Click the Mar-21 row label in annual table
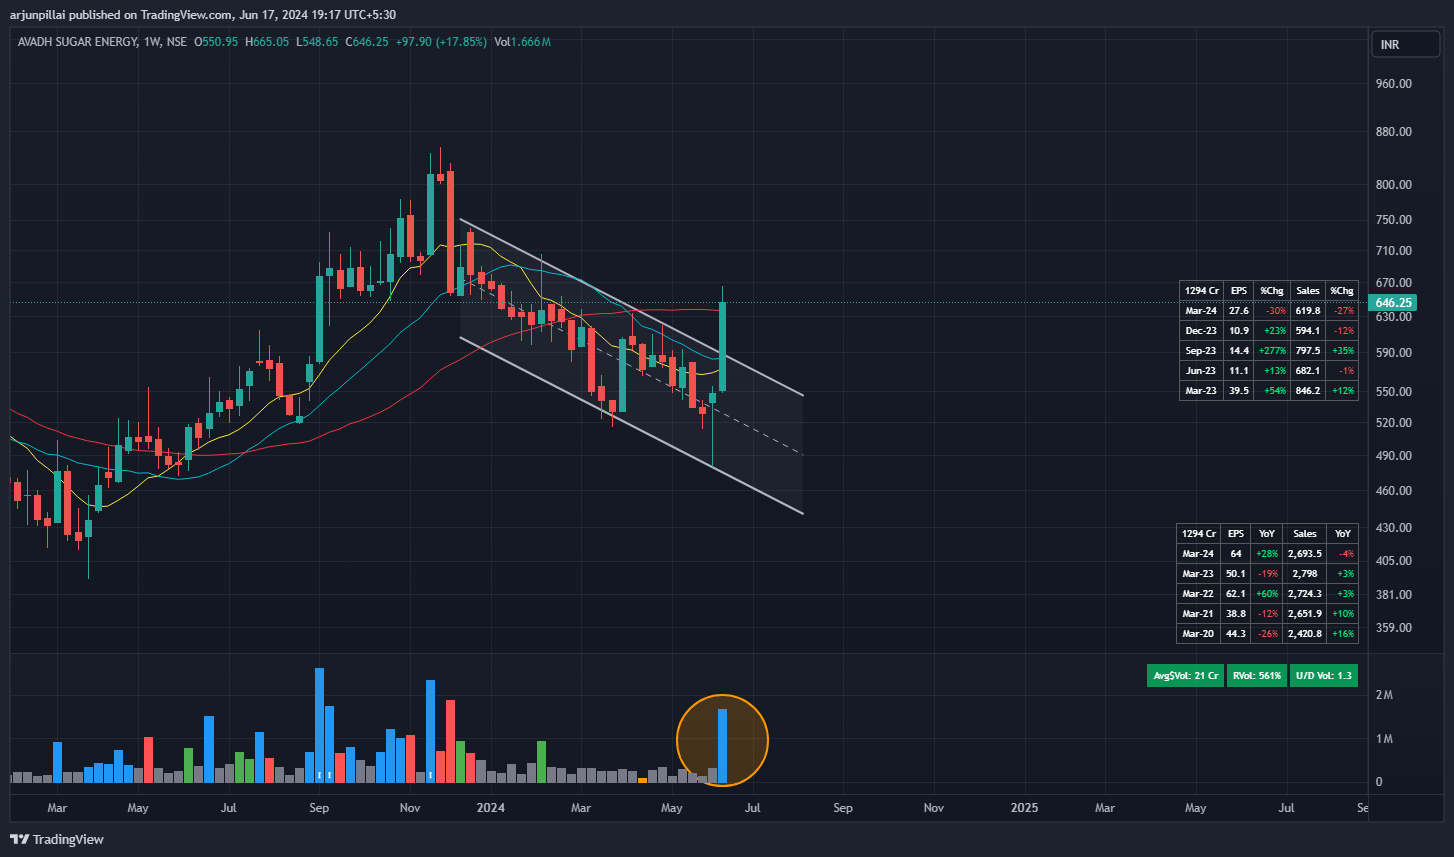The width and height of the screenshot is (1454, 857). click(x=1198, y=614)
